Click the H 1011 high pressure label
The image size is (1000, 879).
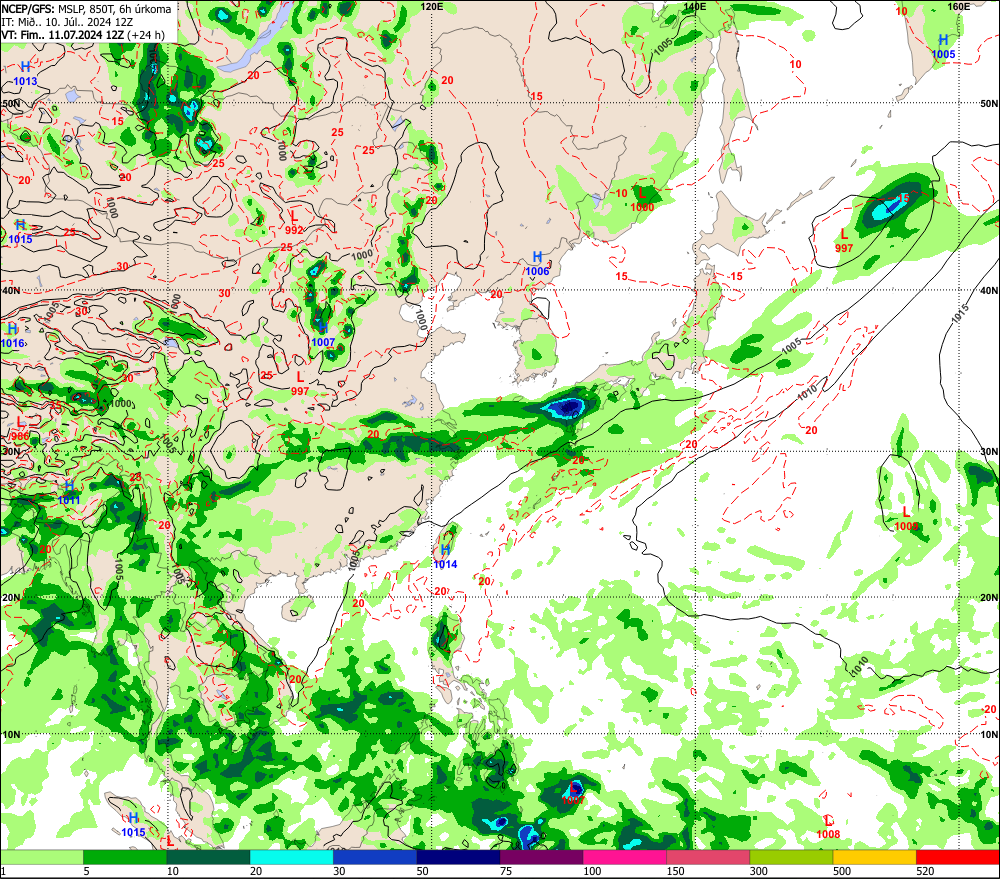pos(69,493)
